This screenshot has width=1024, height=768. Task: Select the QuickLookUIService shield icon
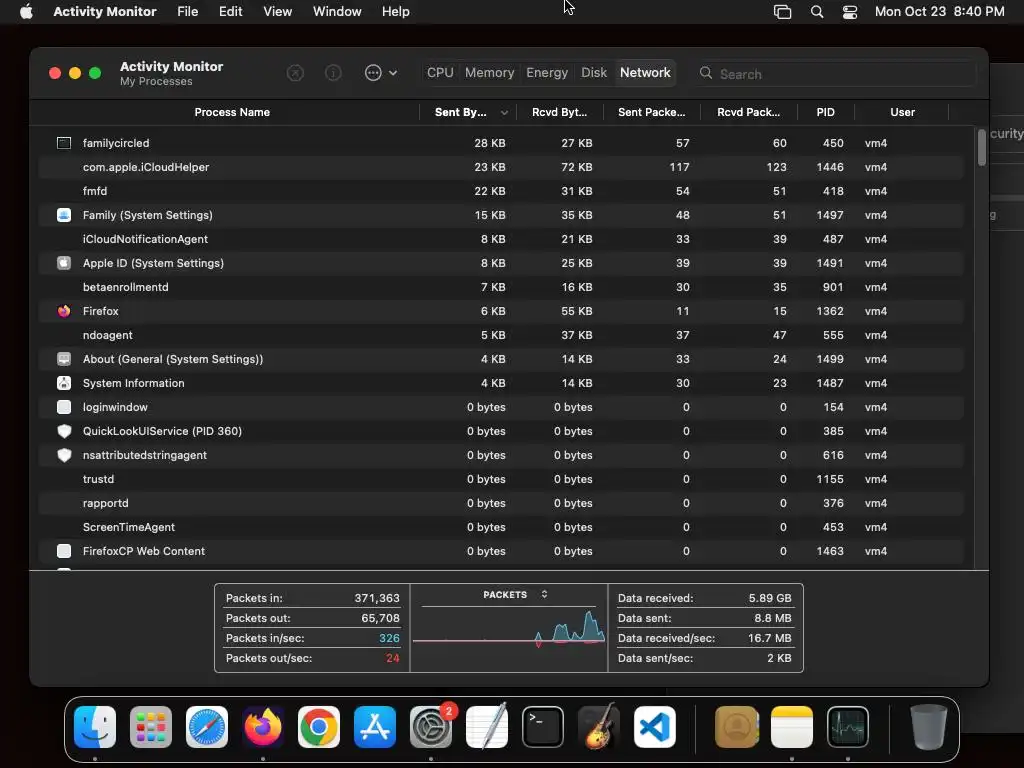(x=64, y=431)
